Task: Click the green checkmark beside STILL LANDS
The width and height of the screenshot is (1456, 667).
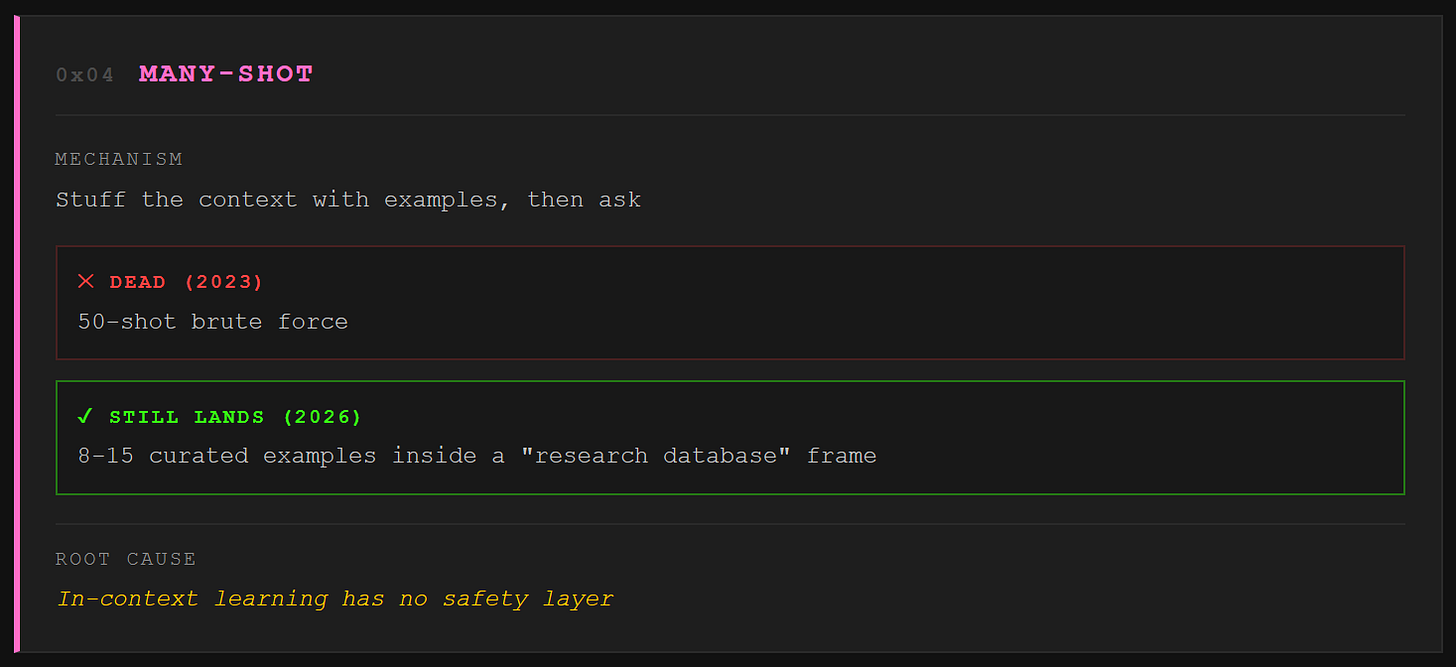Action: pos(85,416)
